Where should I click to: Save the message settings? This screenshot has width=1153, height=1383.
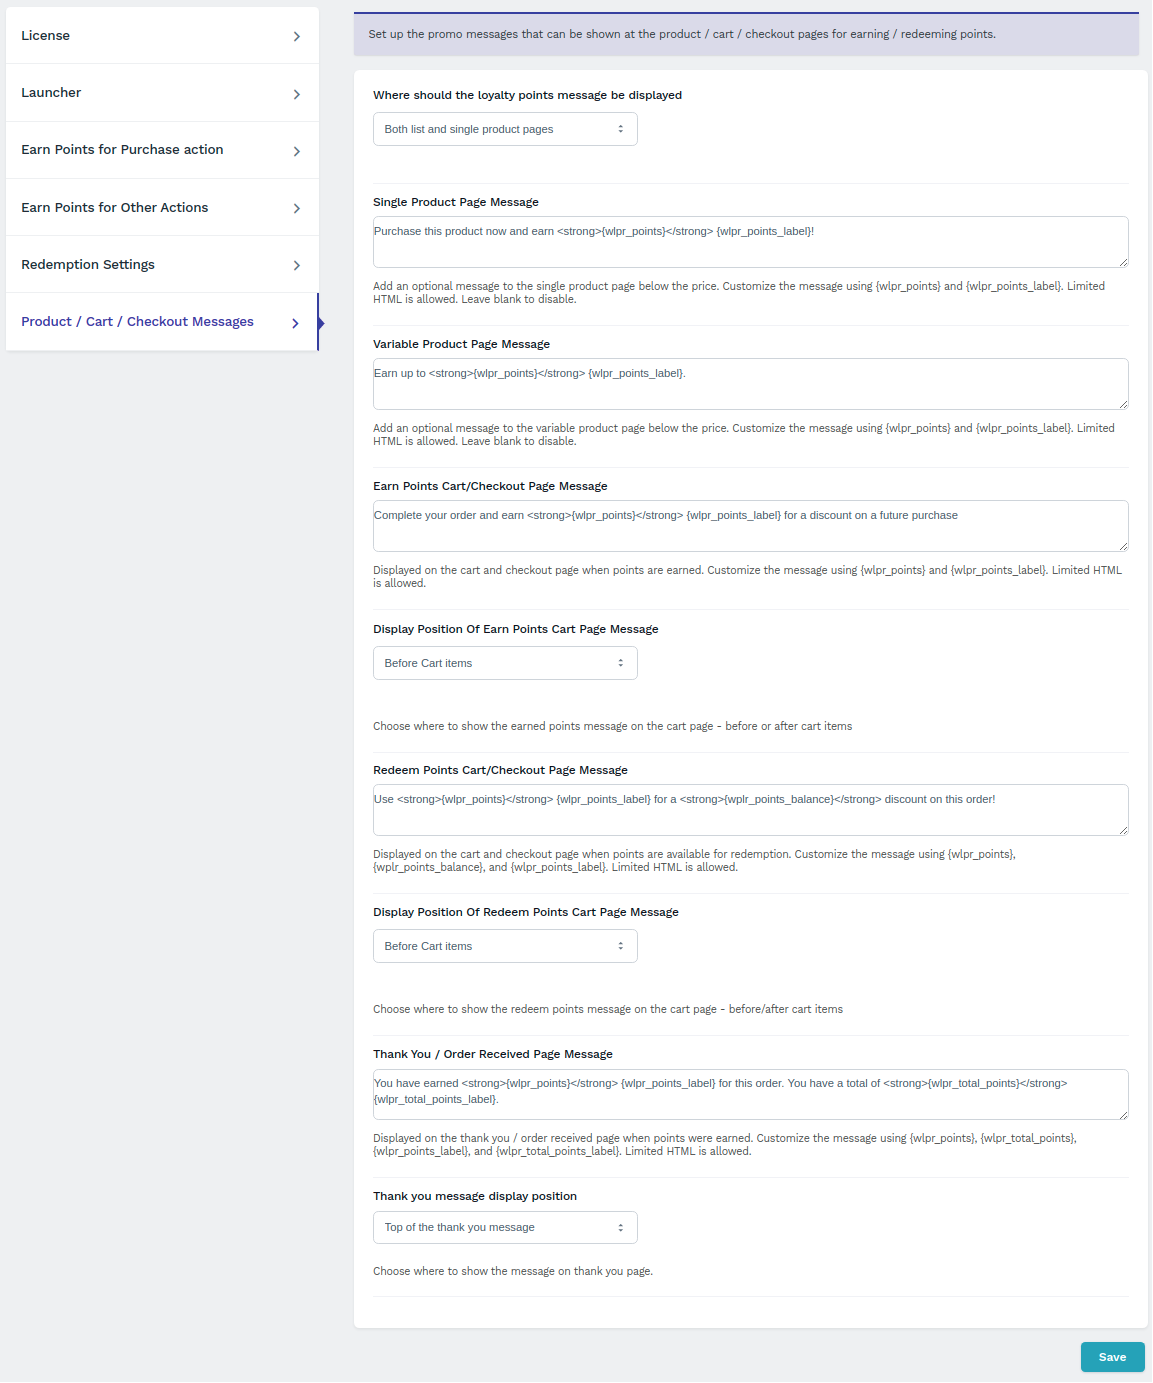coord(1112,1357)
